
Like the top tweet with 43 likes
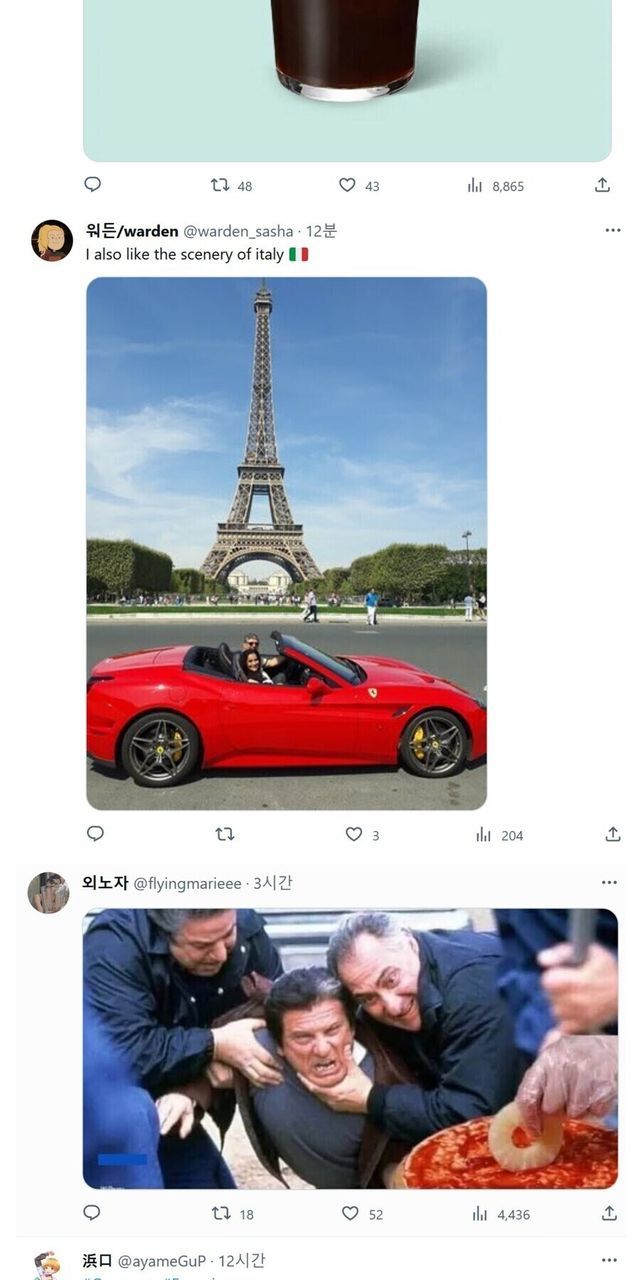359,185
